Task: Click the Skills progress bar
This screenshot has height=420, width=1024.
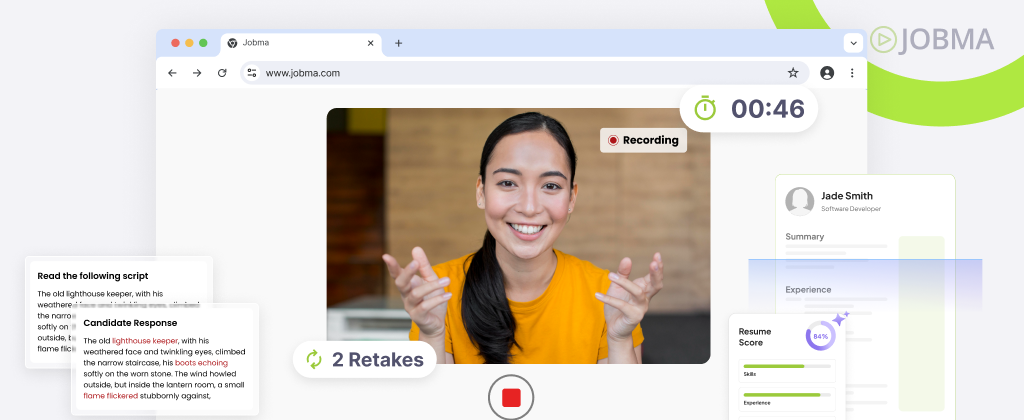Action: (x=787, y=366)
